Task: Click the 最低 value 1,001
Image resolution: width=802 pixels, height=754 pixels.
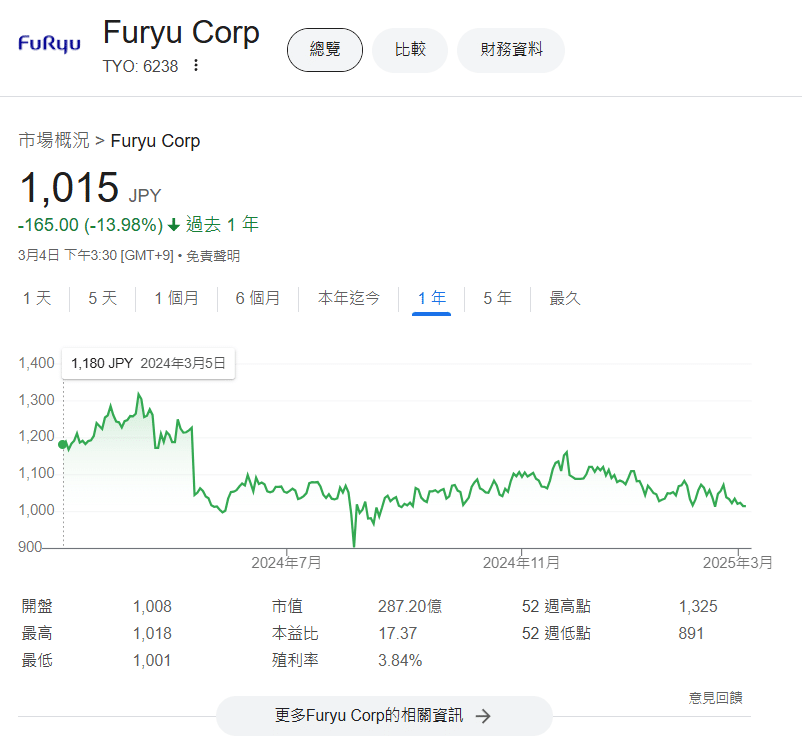Action: click(152, 661)
